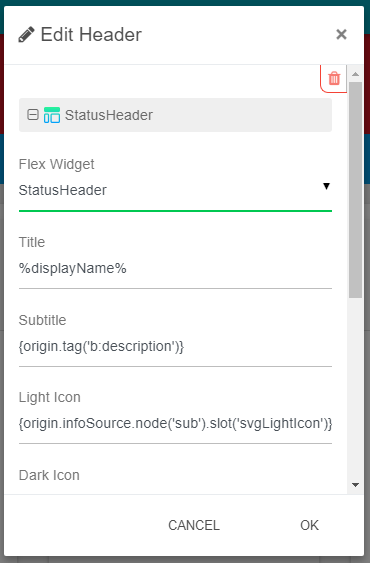Focus the Subtitle input field

coord(175,346)
